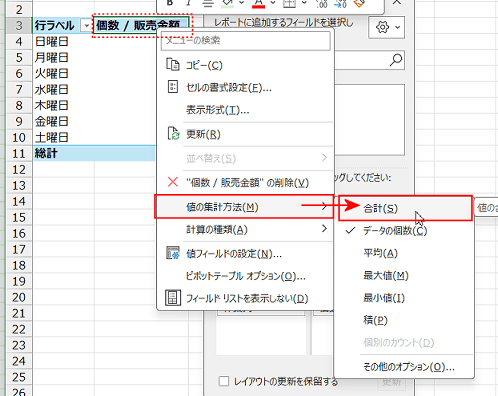
Task: Click the Value Field Settings icon
Action: pos(173,253)
